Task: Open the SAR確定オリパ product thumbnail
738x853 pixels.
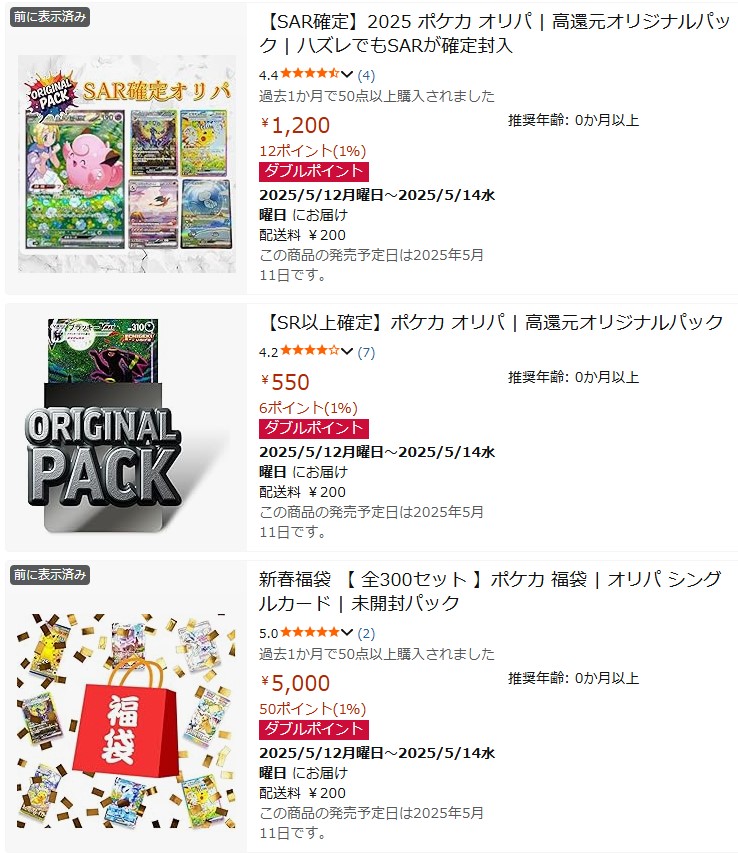Action: click(127, 163)
